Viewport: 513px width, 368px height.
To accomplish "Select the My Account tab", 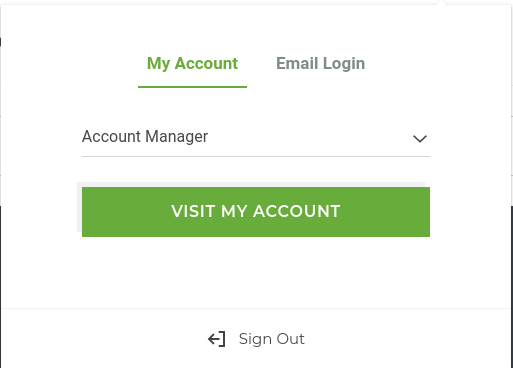I will (192, 64).
